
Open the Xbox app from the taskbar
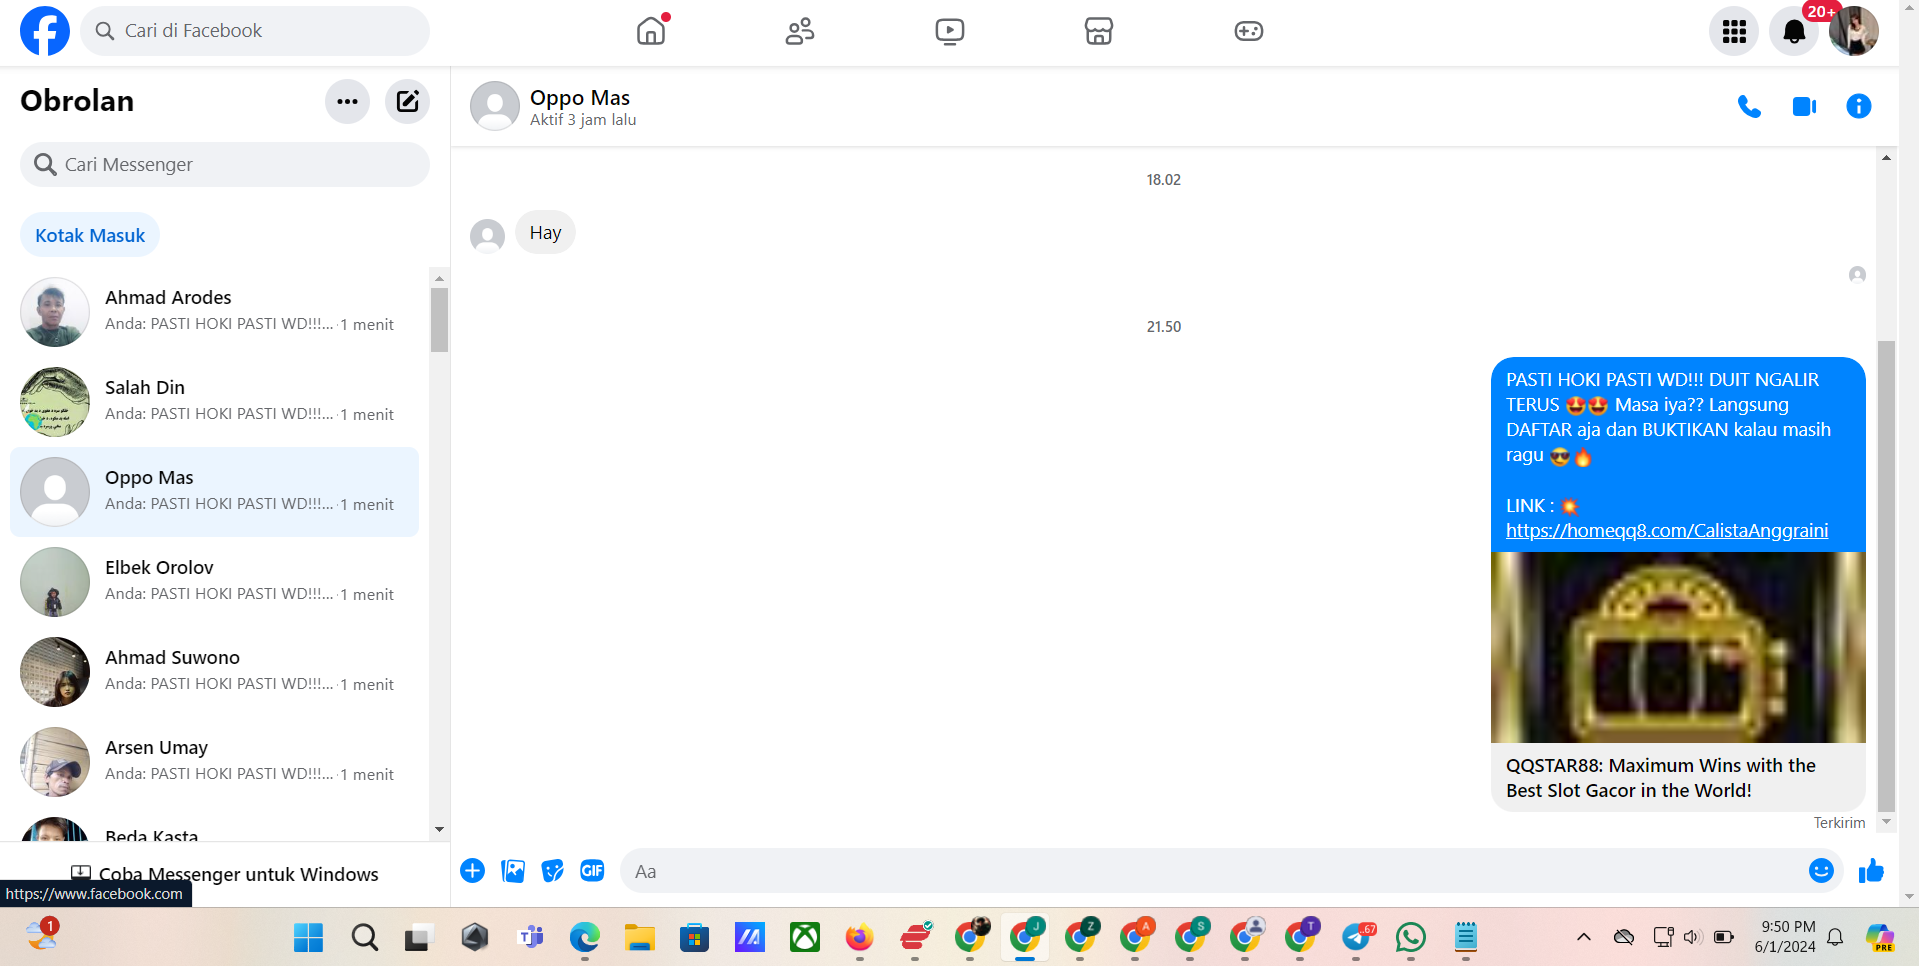click(x=805, y=938)
